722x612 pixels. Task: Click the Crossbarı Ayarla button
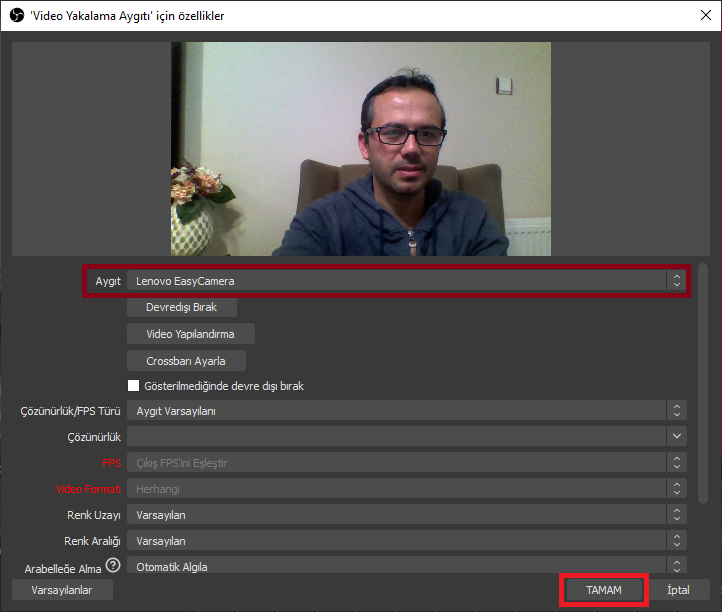coord(186,361)
